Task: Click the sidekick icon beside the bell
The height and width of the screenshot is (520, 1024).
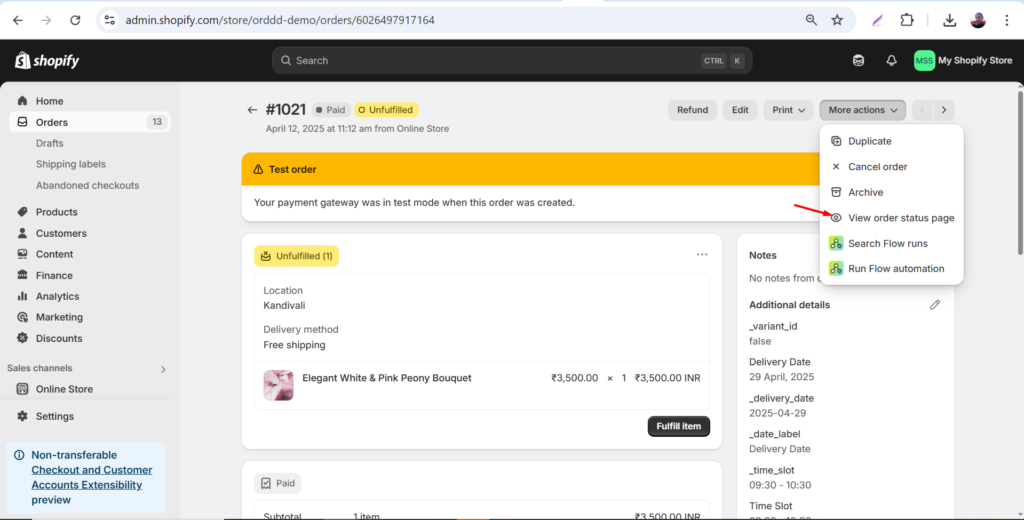Action: point(858,61)
